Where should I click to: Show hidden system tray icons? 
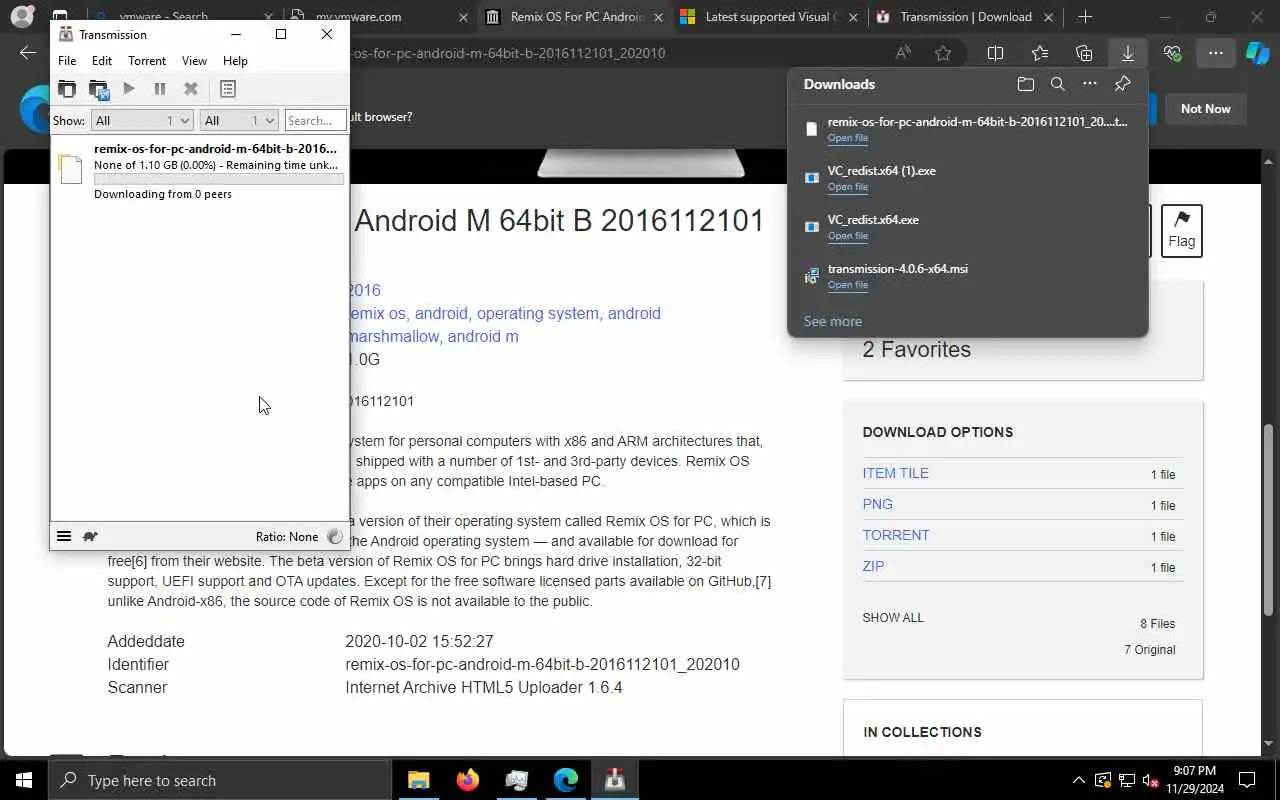click(1078, 780)
